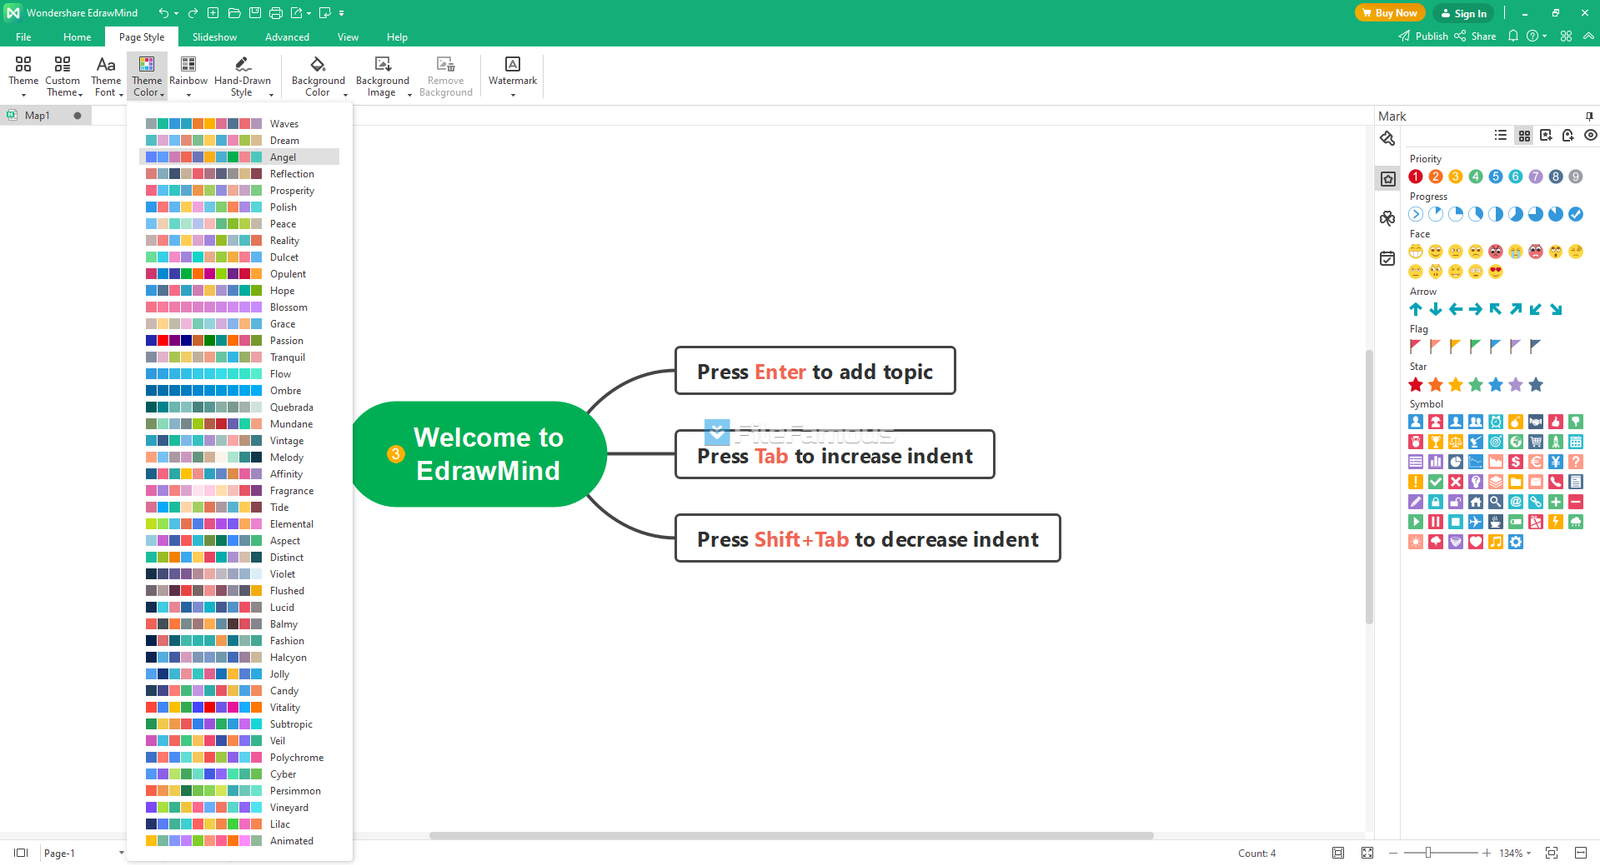Click the Buy Now button
The height and width of the screenshot is (865, 1600).
point(1389,13)
